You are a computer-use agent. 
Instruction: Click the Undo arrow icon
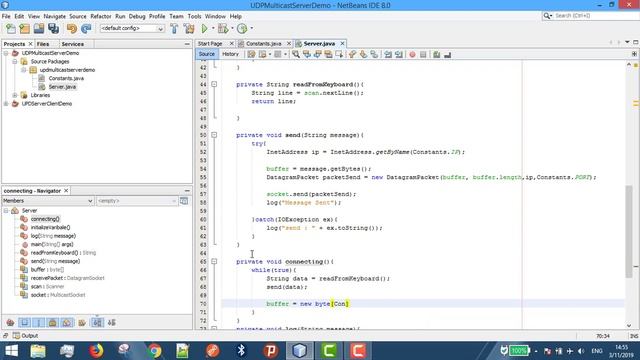pos(72,28)
